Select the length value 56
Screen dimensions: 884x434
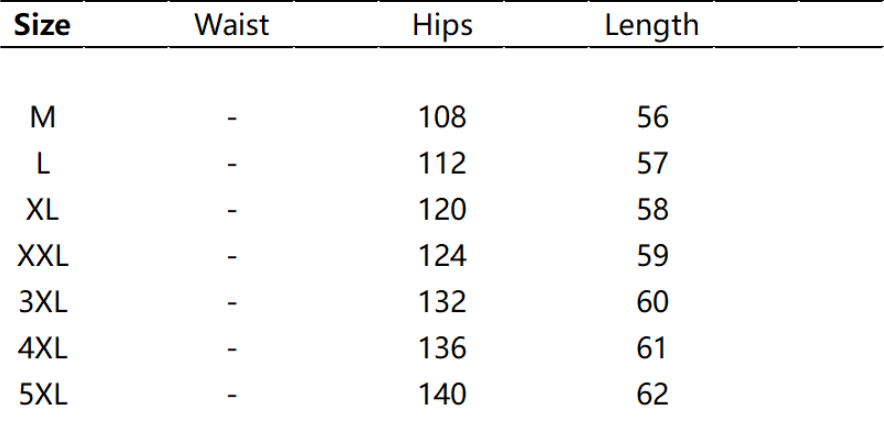[652, 118]
